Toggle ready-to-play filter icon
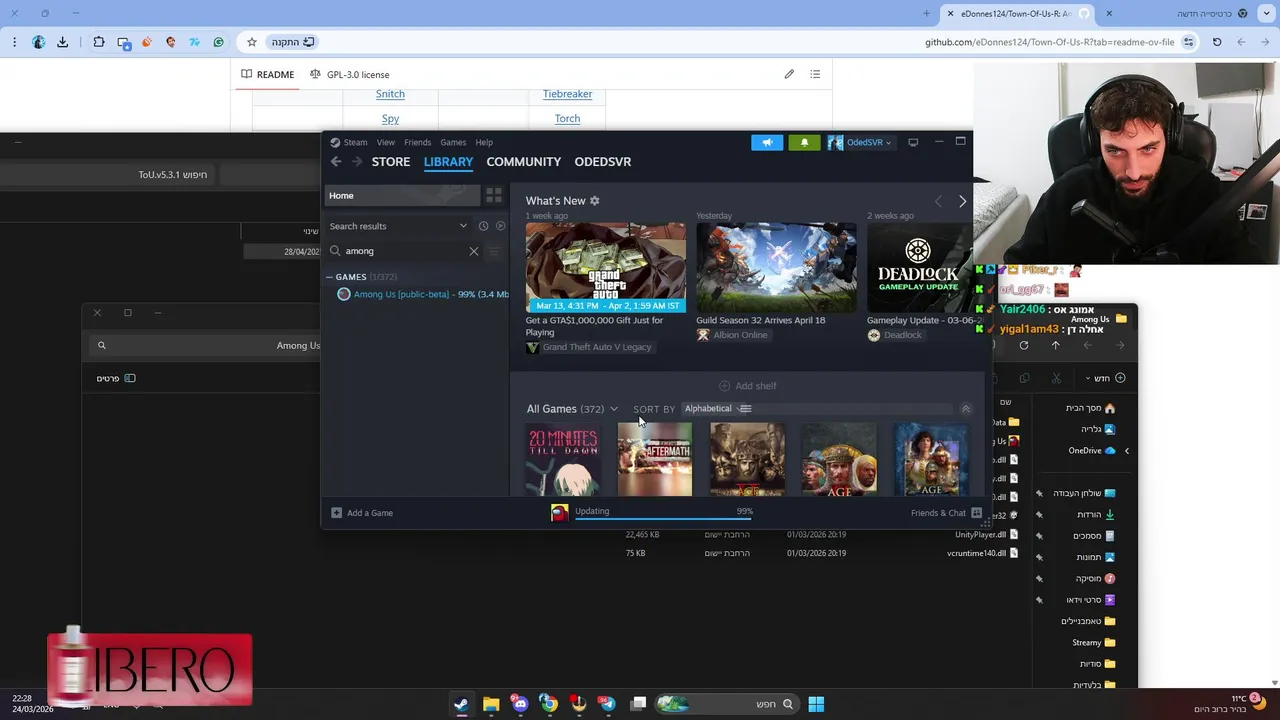The image size is (1280, 720). click(x=500, y=226)
